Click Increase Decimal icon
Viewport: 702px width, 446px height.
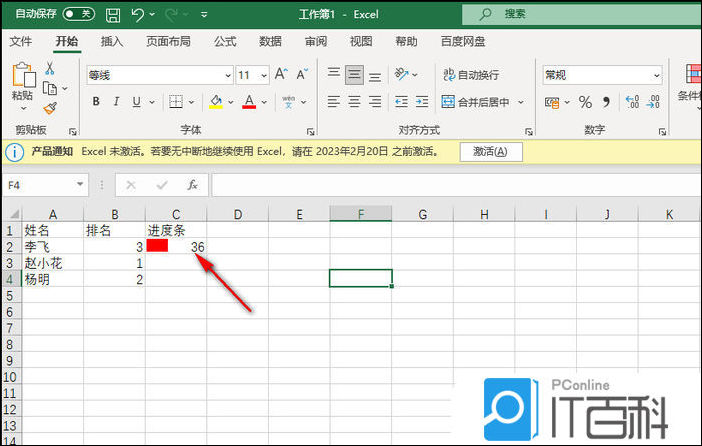coord(632,102)
